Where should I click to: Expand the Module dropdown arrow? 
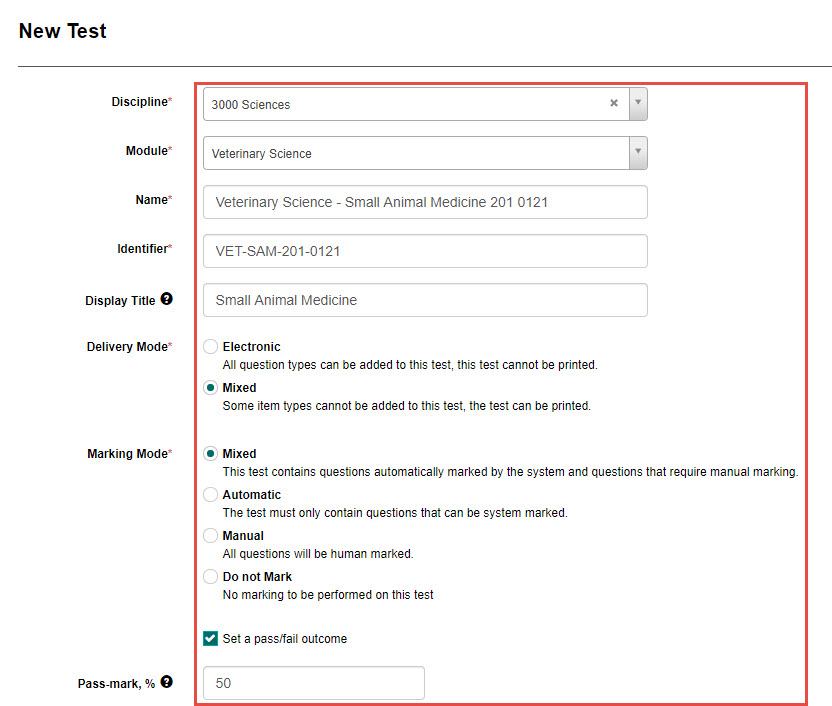click(x=638, y=153)
